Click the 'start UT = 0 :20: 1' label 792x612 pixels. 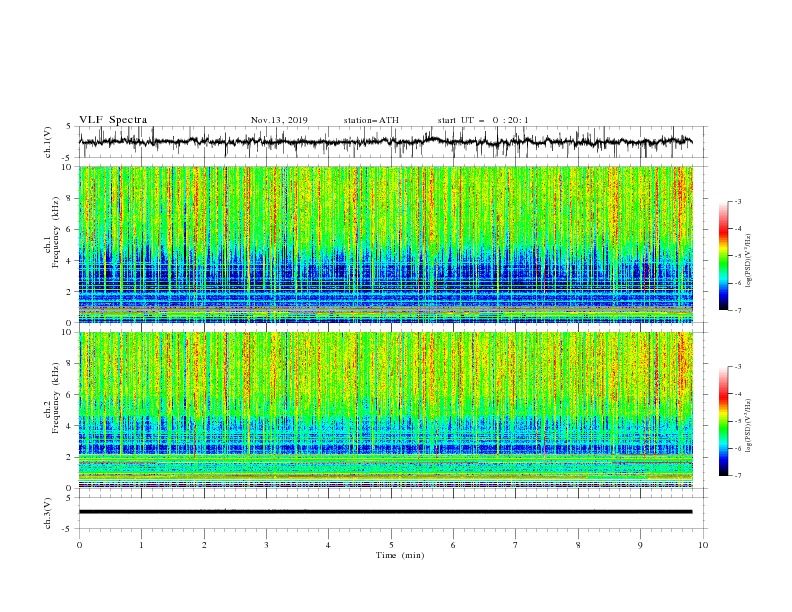point(483,120)
